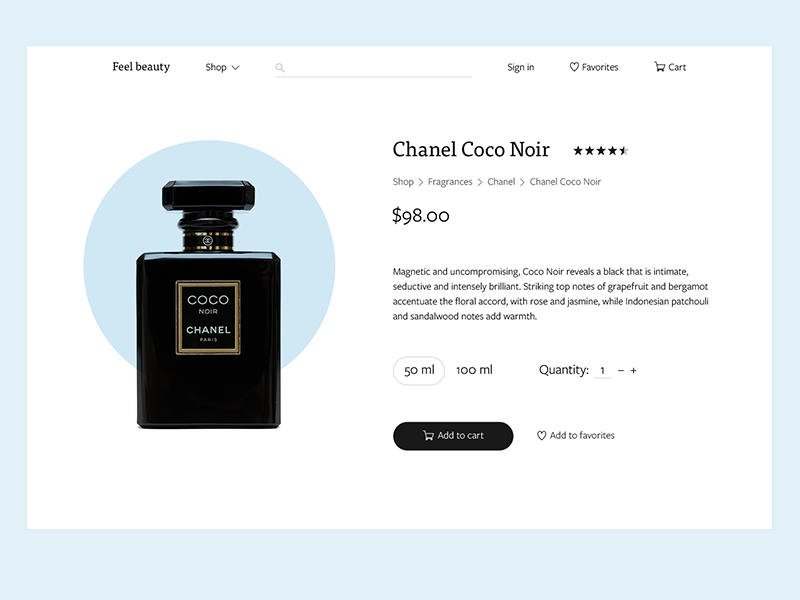The height and width of the screenshot is (600, 800).
Task: Choose the 100 ml size option
Action: pos(474,370)
